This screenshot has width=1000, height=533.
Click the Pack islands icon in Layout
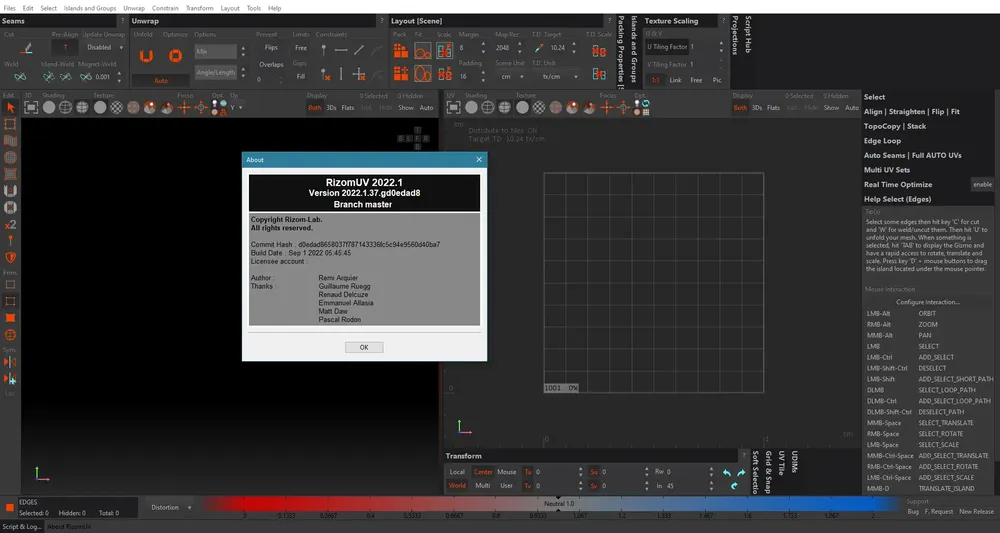(401, 50)
